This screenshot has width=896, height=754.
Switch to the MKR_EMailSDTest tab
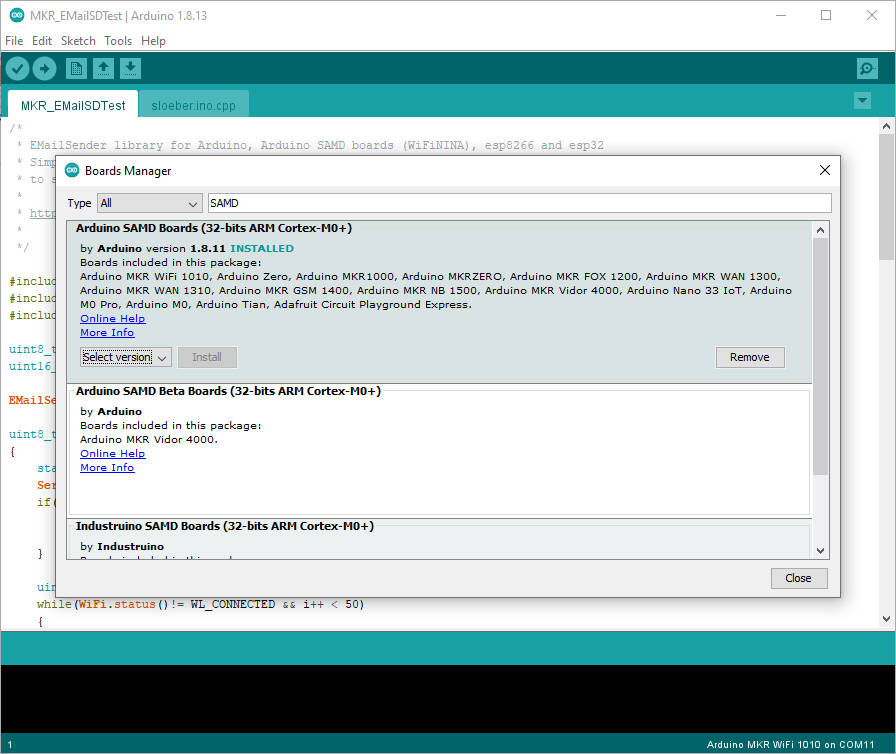tap(73, 105)
